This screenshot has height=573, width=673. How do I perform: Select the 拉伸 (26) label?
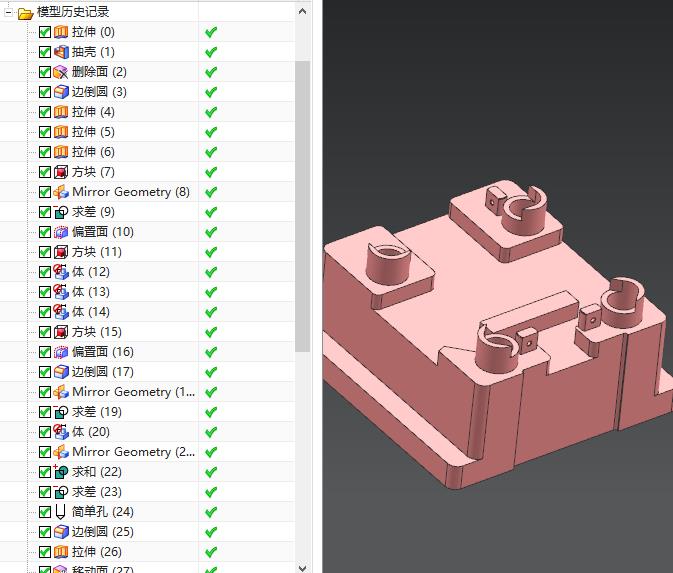click(97, 552)
